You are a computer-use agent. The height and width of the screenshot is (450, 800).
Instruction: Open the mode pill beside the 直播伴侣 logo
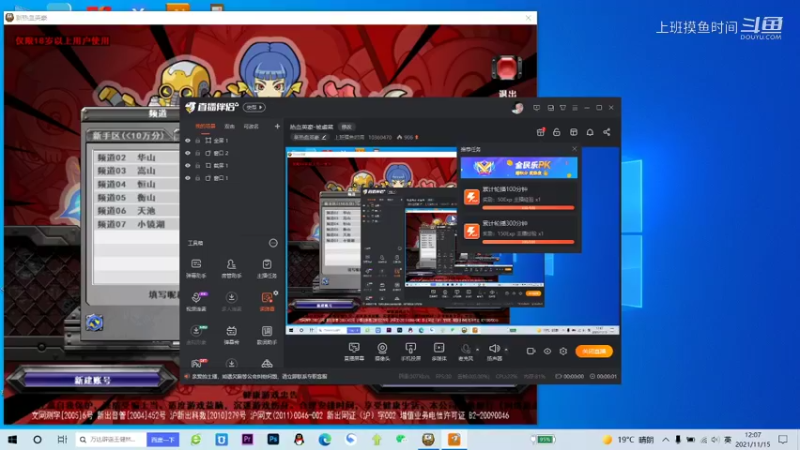click(x=254, y=108)
